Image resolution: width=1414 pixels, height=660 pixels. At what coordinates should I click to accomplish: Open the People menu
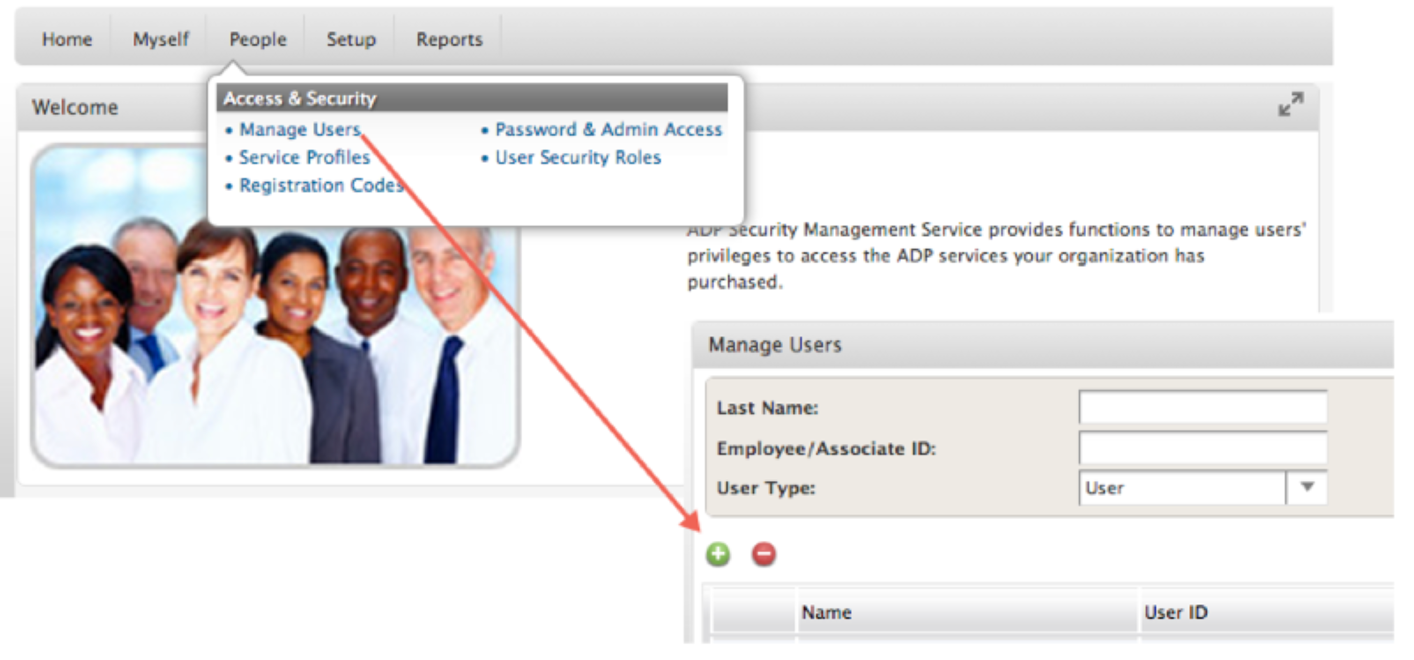click(257, 38)
